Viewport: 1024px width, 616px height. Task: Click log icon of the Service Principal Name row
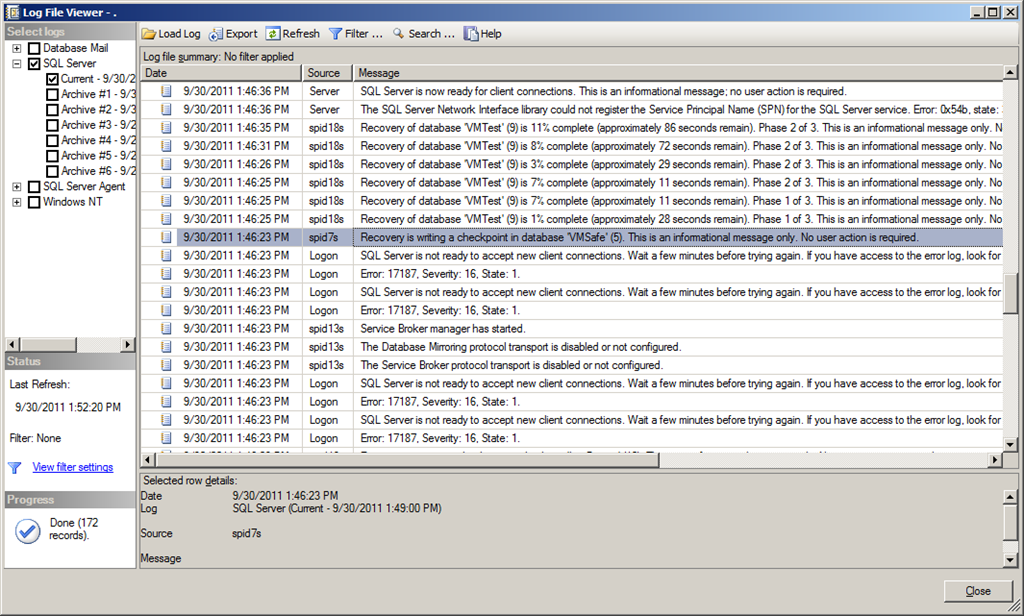tap(167, 109)
